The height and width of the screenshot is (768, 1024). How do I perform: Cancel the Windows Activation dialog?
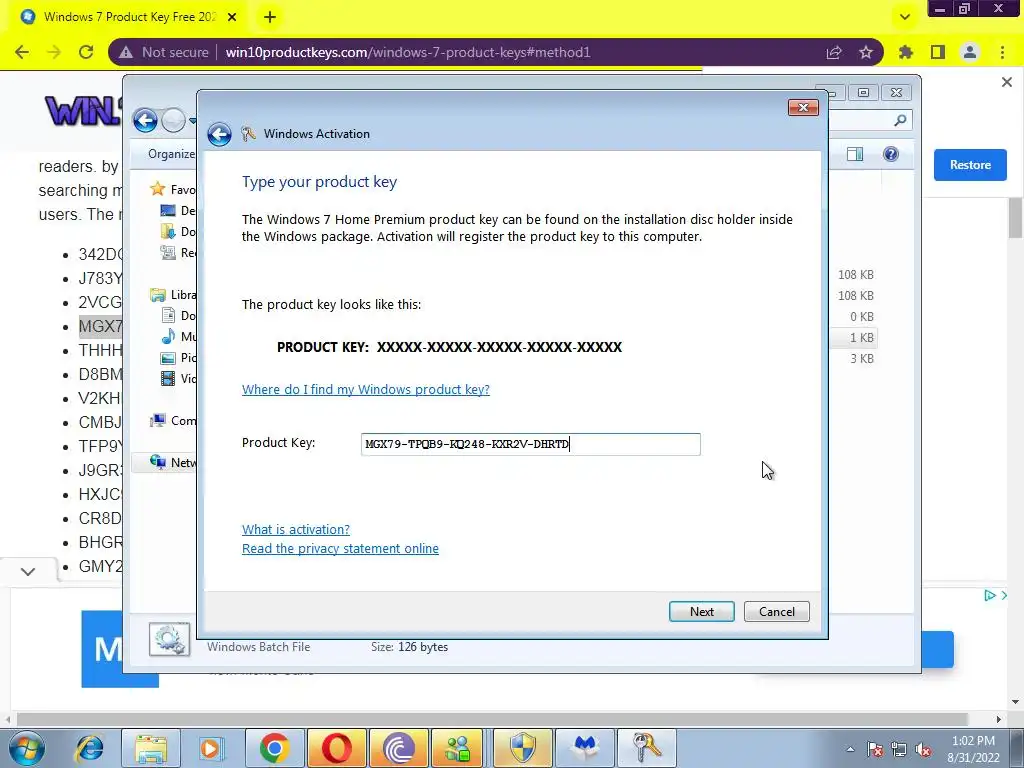[776, 611]
